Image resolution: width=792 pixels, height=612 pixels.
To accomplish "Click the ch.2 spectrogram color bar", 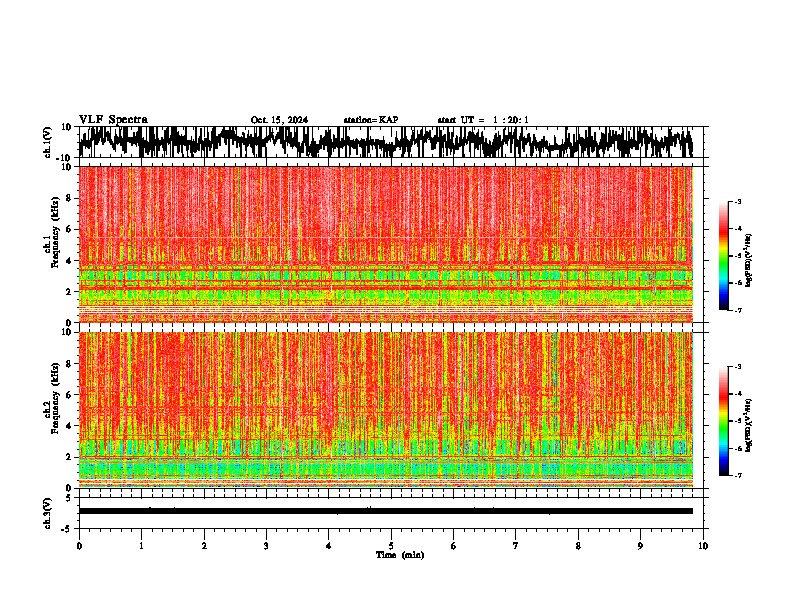I will click(724, 421).
